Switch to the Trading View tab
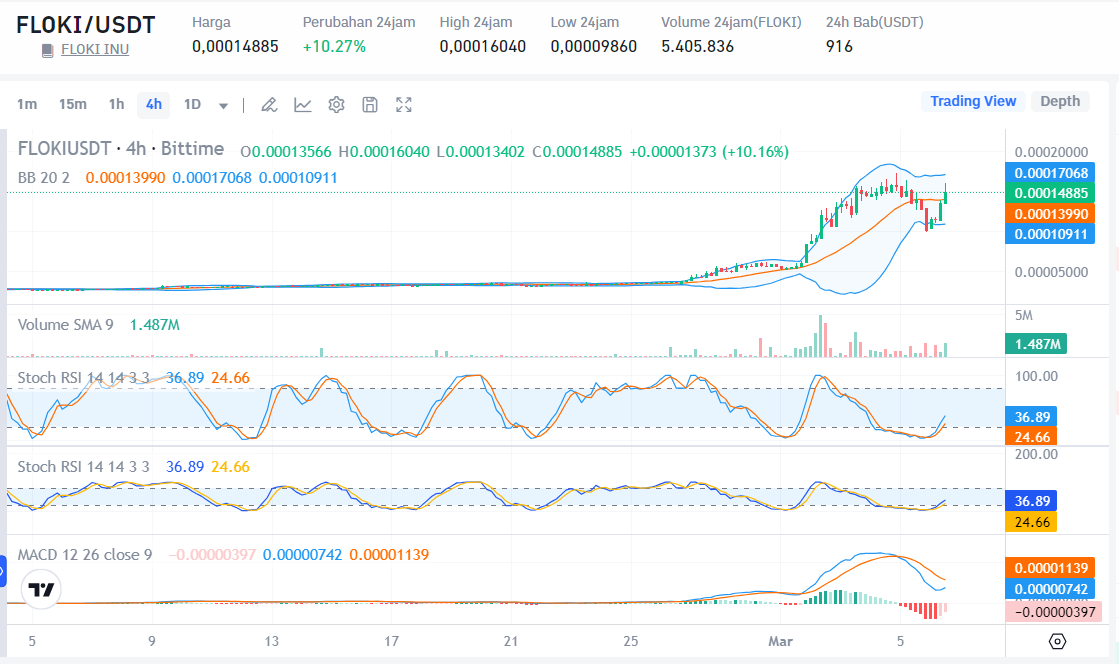The width and height of the screenshot is (1119, 664). click(x=972, y=101)
